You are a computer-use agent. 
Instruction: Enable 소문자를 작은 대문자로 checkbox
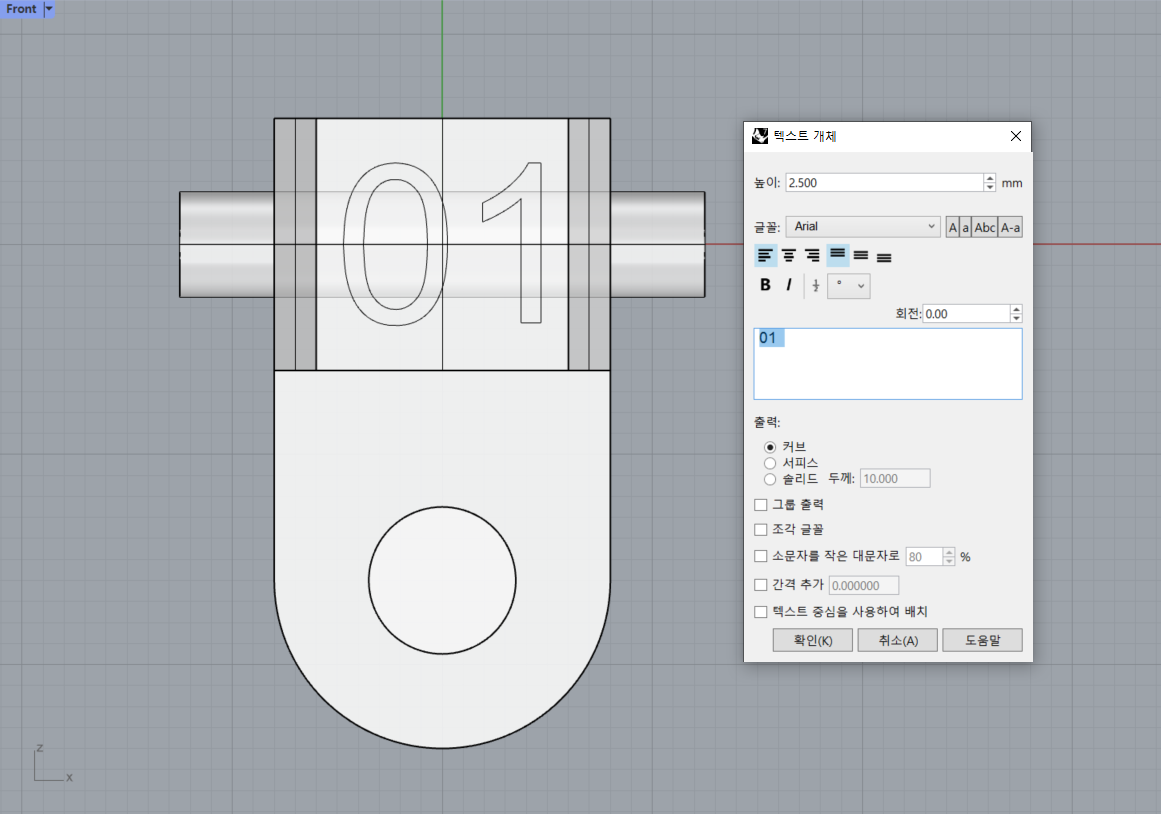pyautogui.click(x=760, y=556)
